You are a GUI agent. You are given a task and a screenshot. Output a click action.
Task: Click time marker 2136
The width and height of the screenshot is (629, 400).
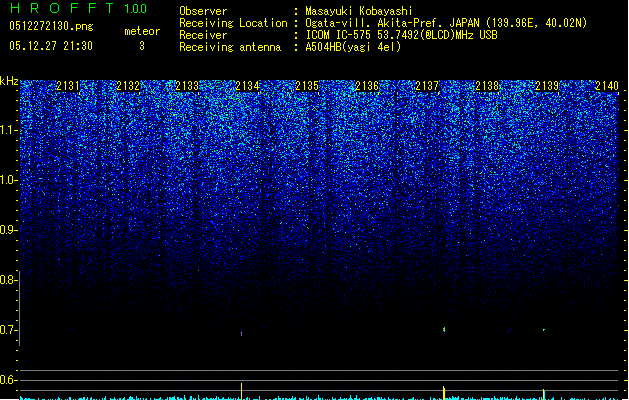(x=367, y=85)
